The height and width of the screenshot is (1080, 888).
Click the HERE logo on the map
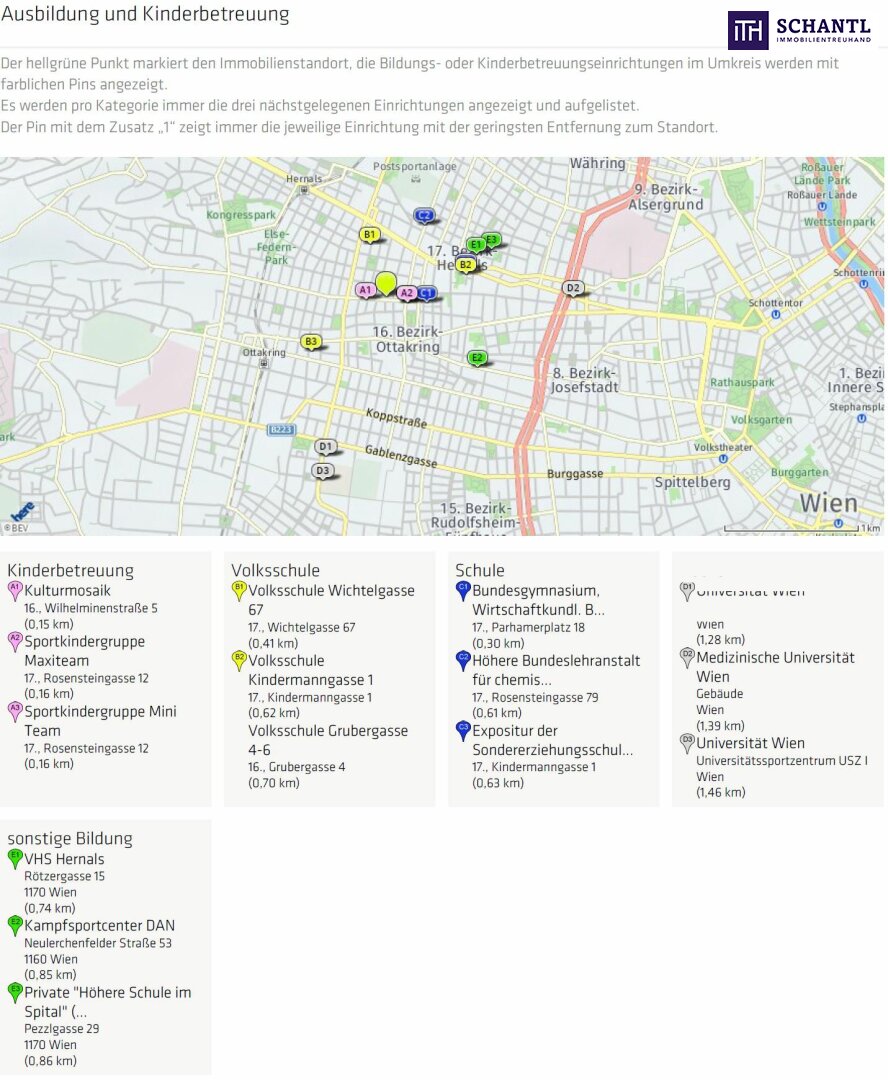tap(23, 512)
